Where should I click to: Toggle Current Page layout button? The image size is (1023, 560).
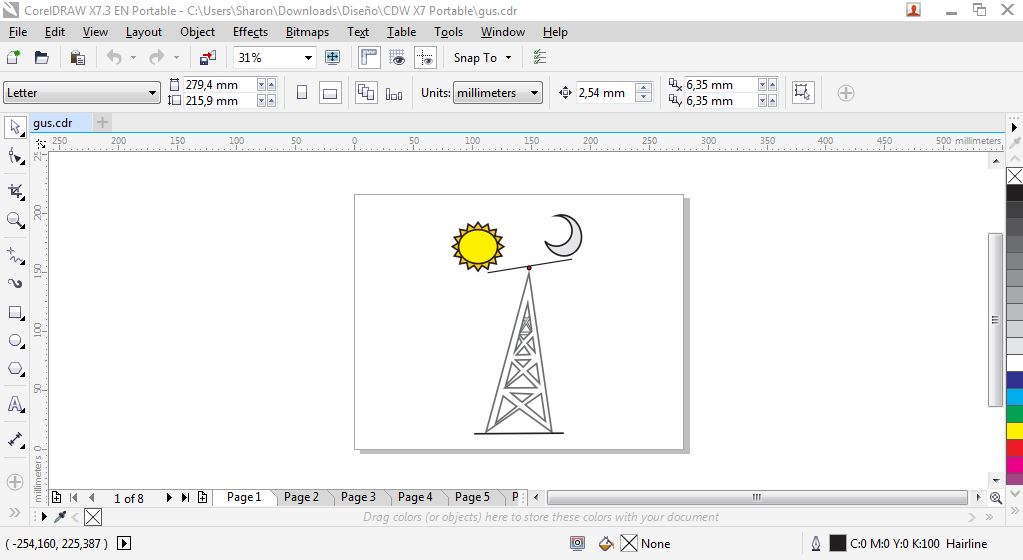[394, 93]
